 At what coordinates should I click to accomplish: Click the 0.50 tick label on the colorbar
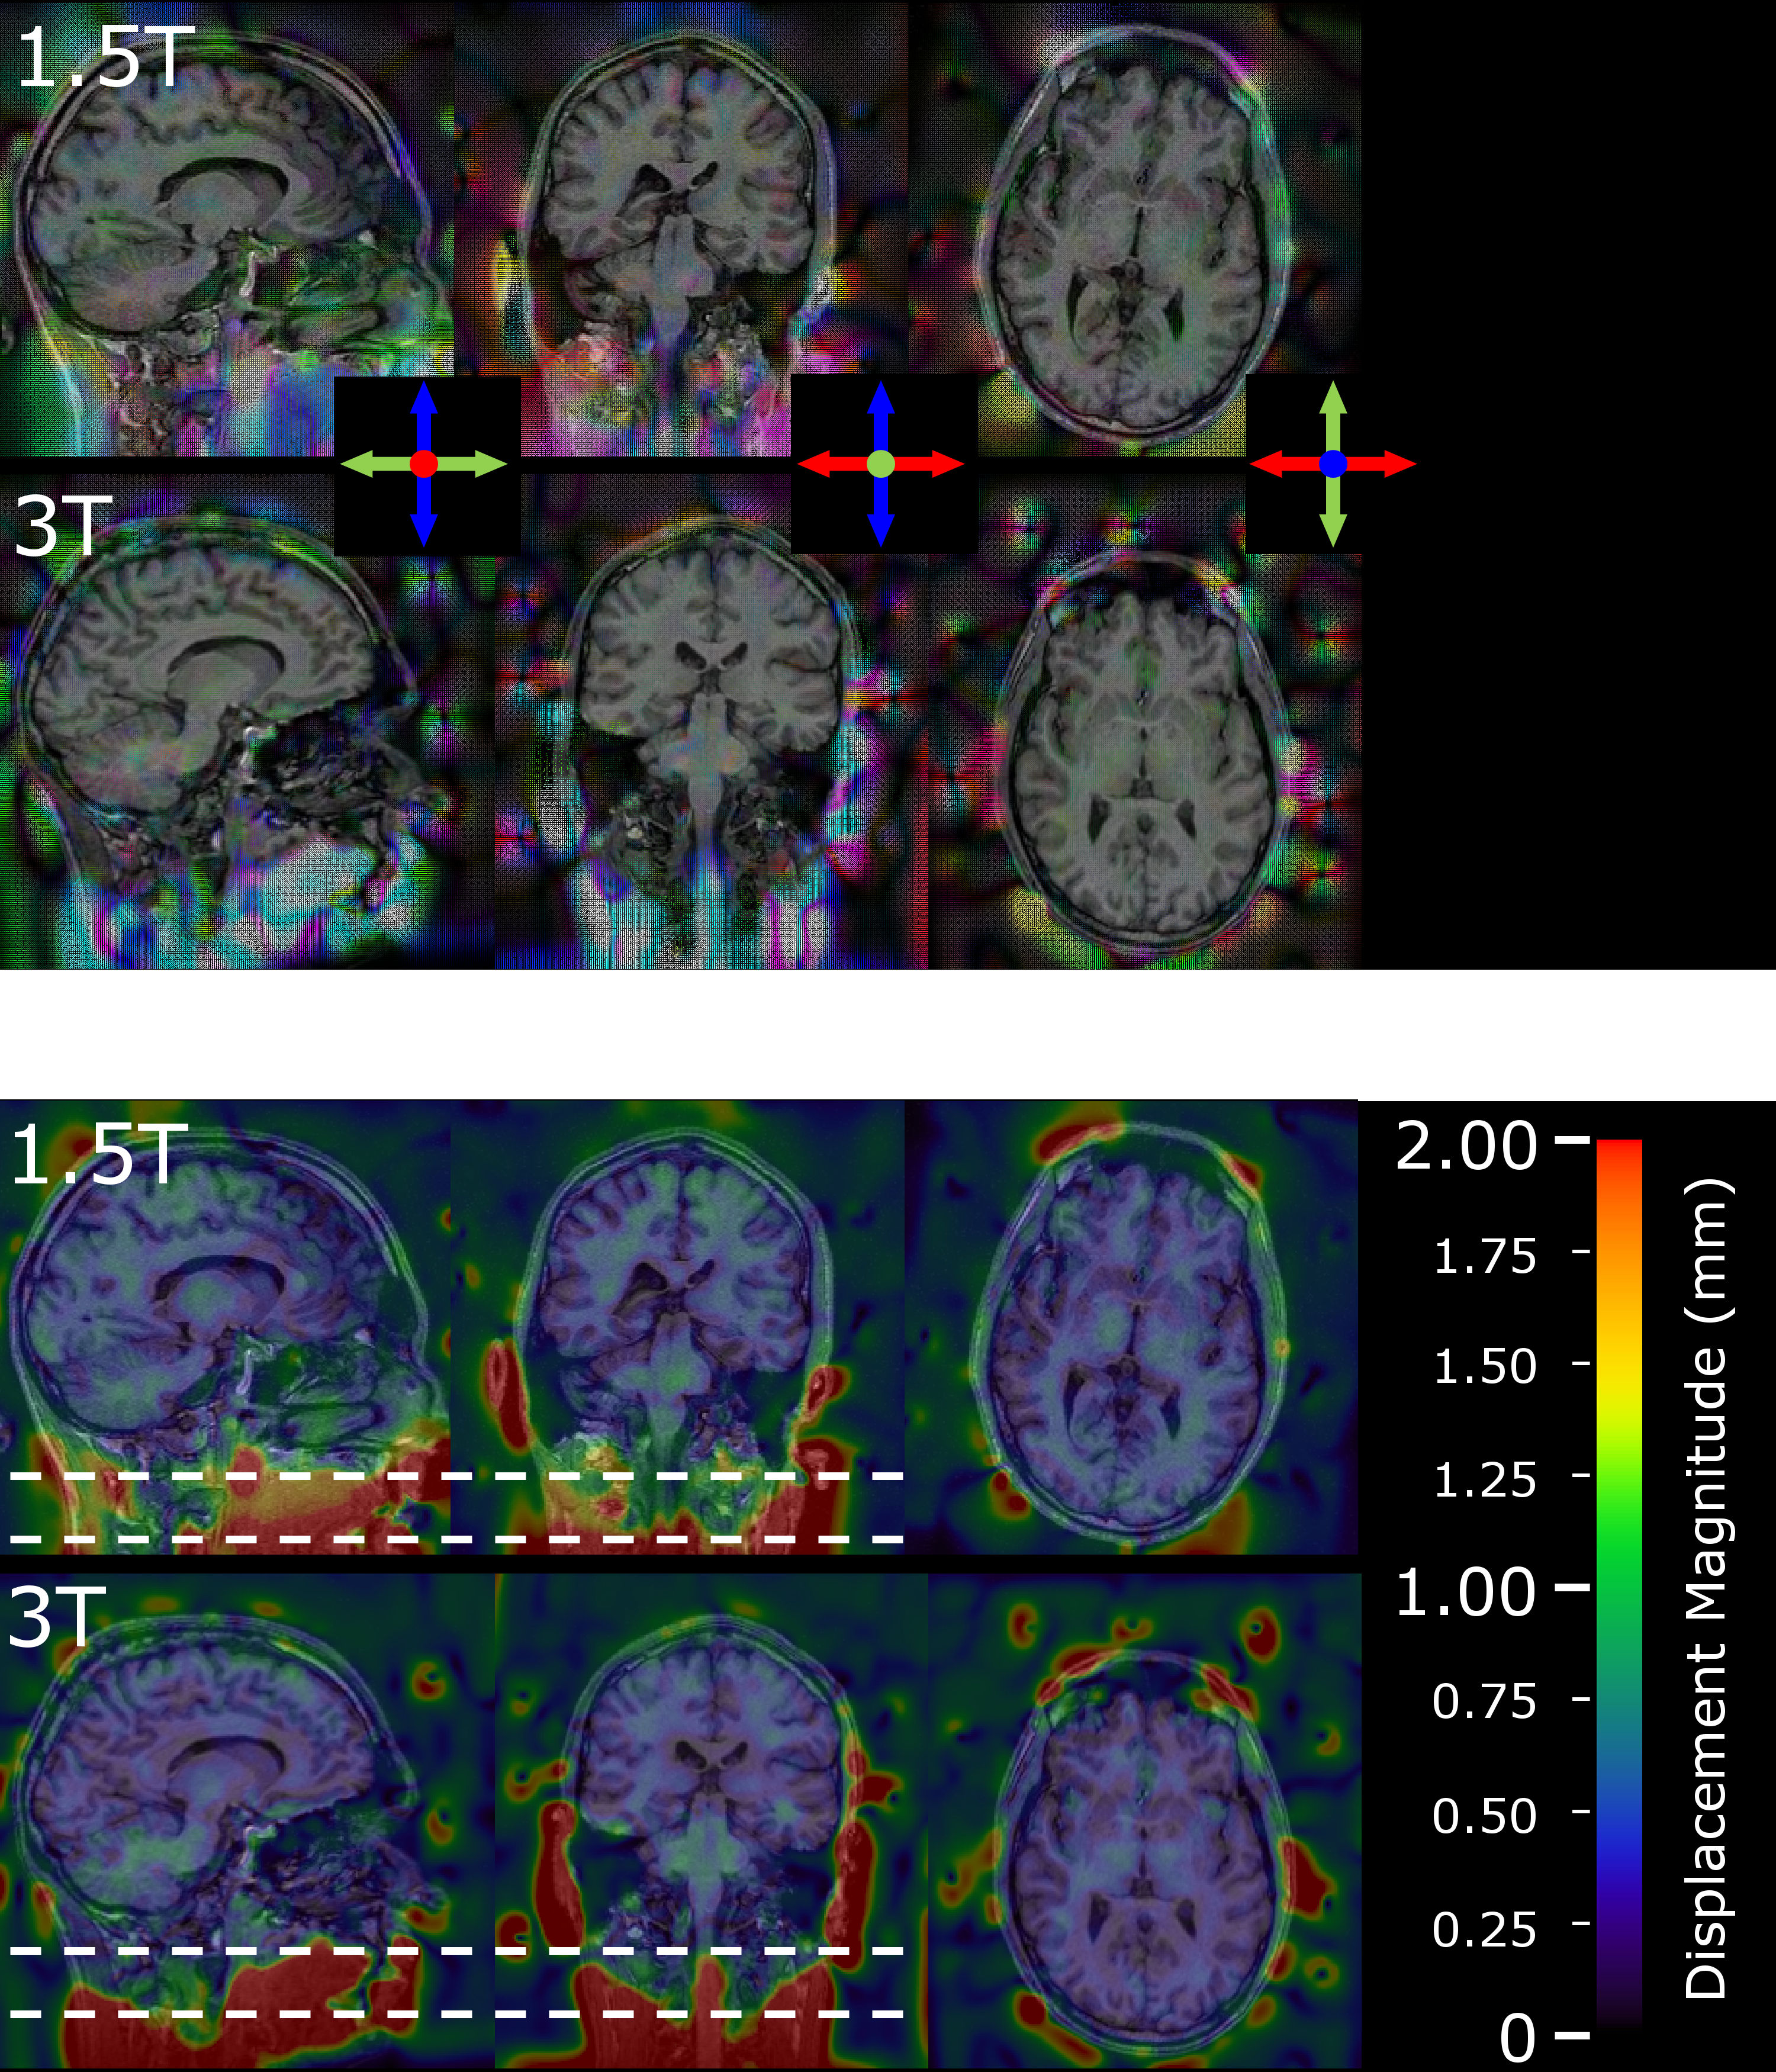[x=1484, y=1816]
